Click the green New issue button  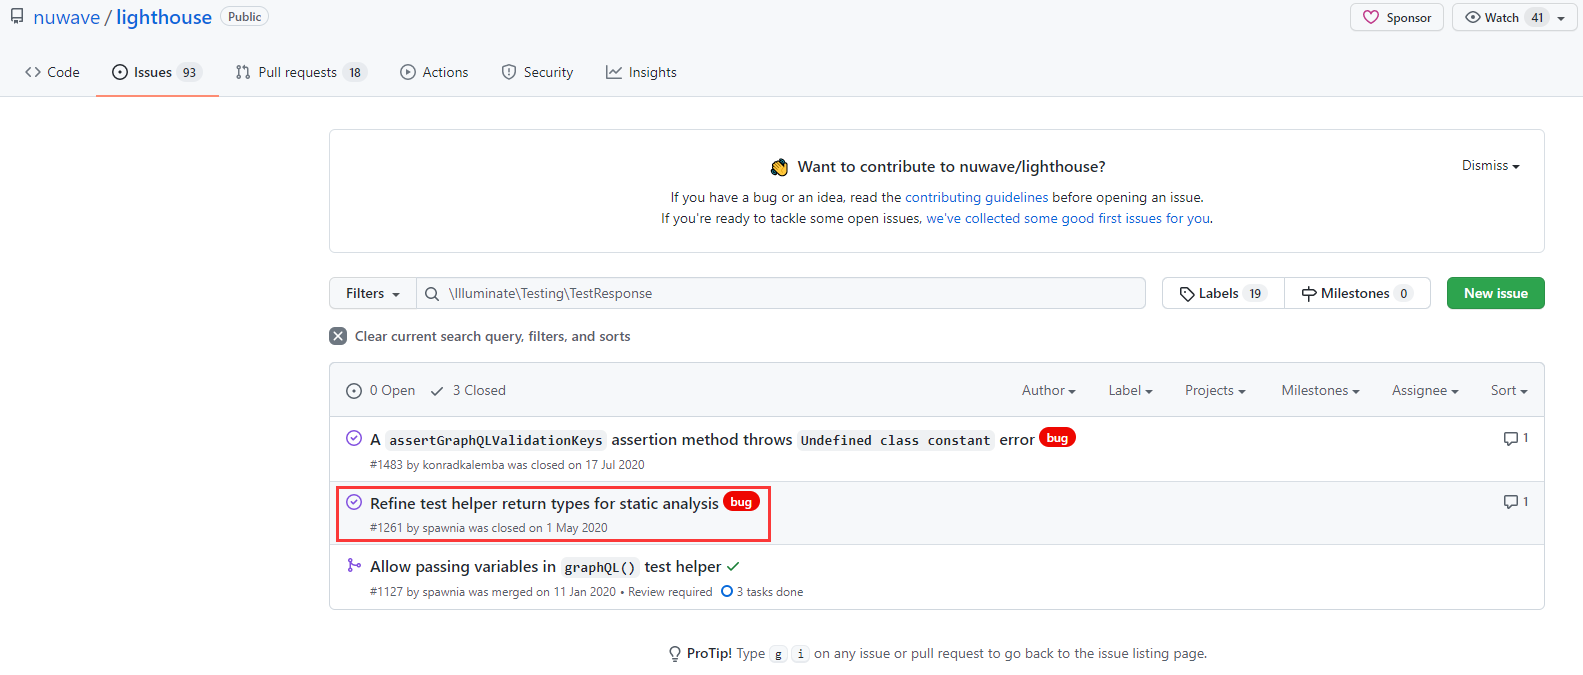coord(1495,294)
